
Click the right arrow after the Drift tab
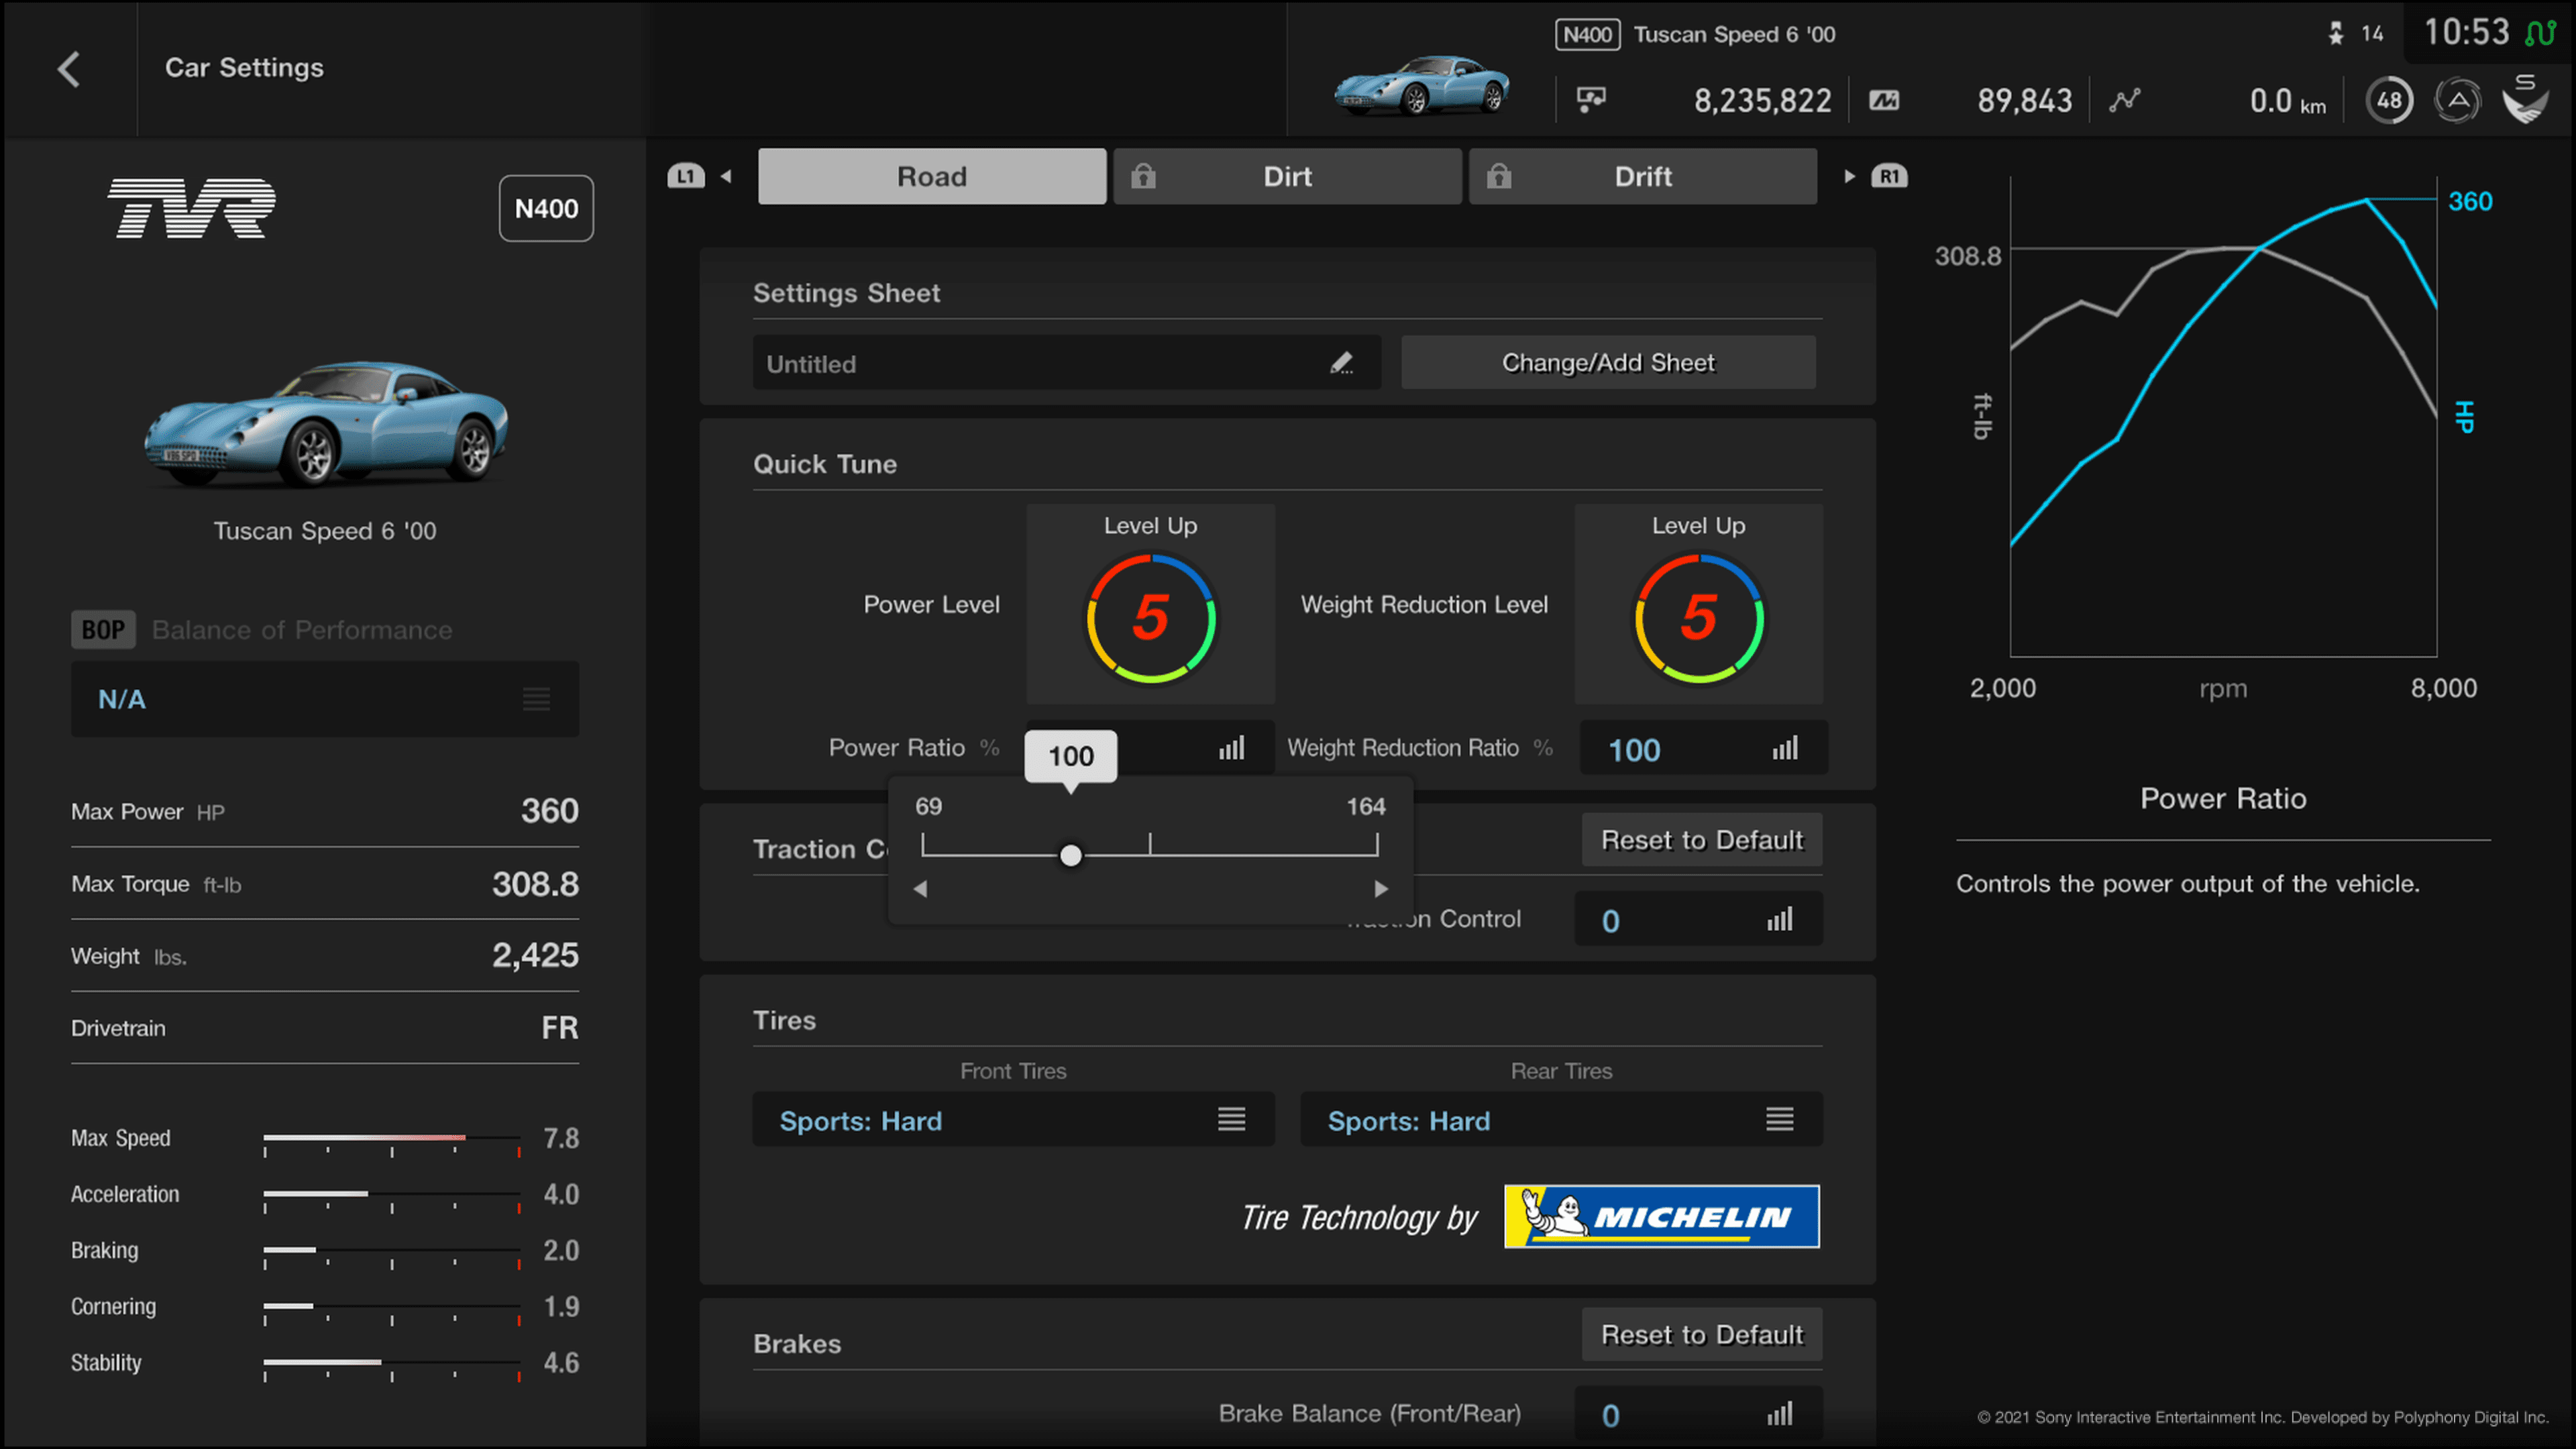(x=1849, y=176)
